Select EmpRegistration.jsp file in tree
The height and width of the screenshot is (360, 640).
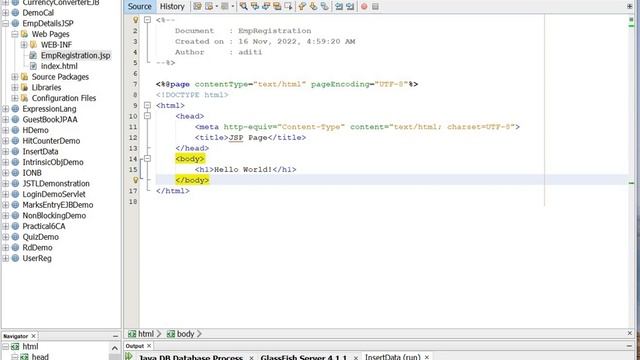76,55
